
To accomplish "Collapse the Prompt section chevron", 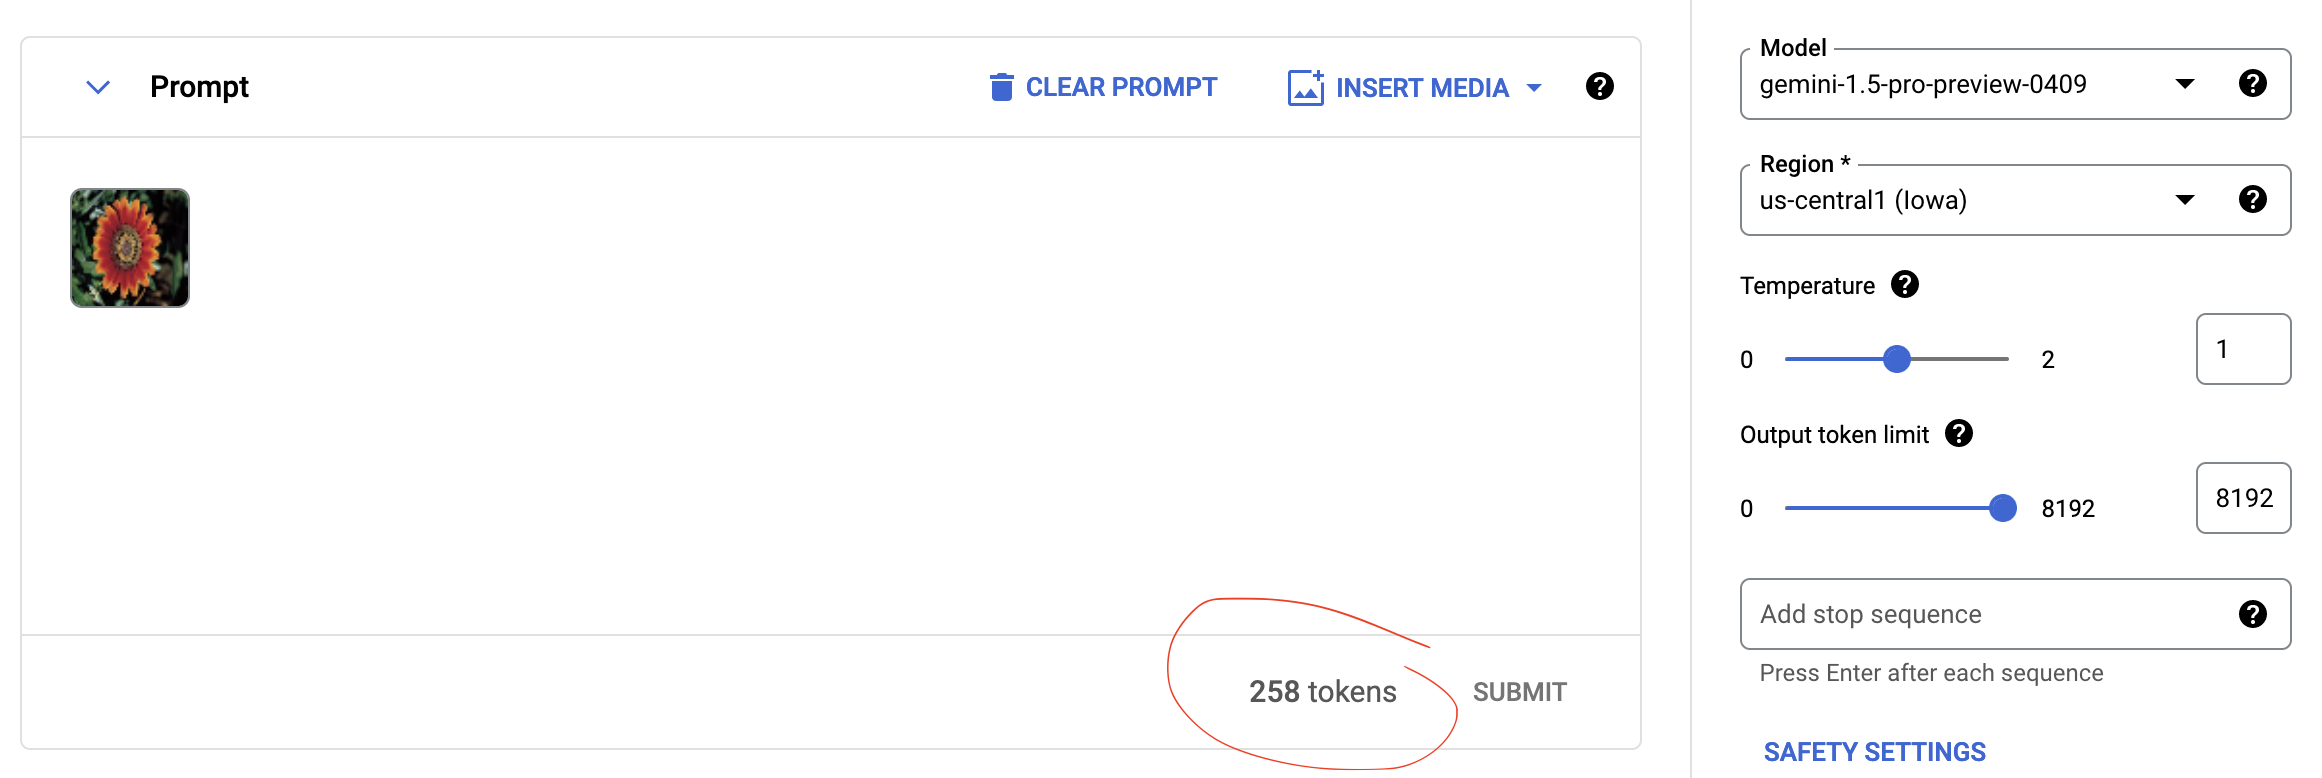I will (x=98, y=87).
